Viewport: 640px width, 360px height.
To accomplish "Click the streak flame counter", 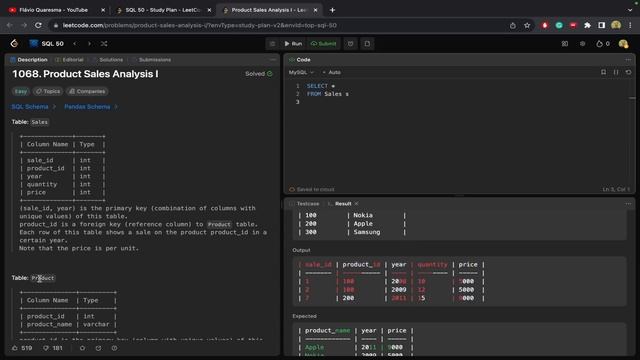I will [603, 43].
